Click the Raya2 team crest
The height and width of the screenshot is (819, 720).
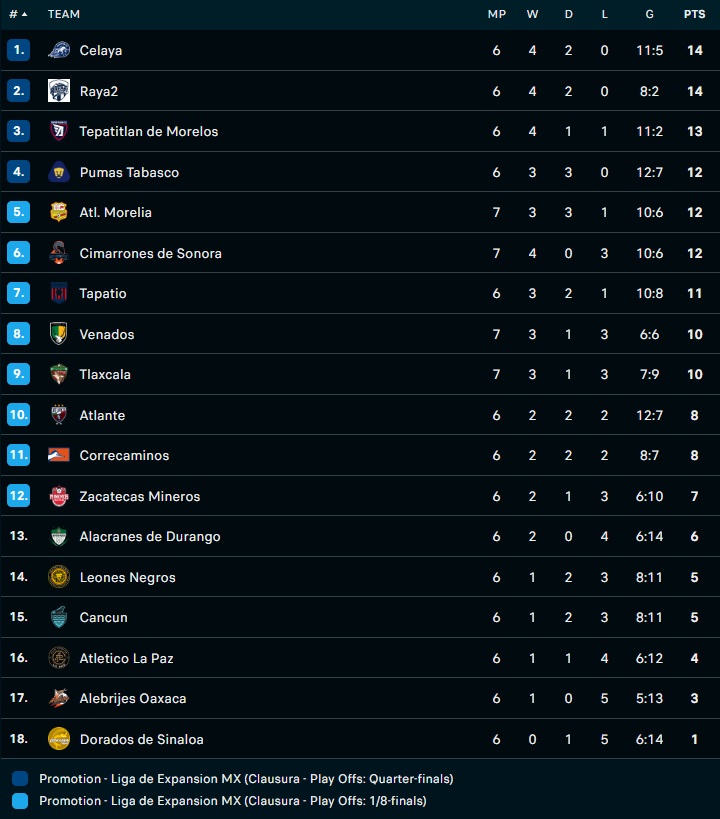(59, 91)
